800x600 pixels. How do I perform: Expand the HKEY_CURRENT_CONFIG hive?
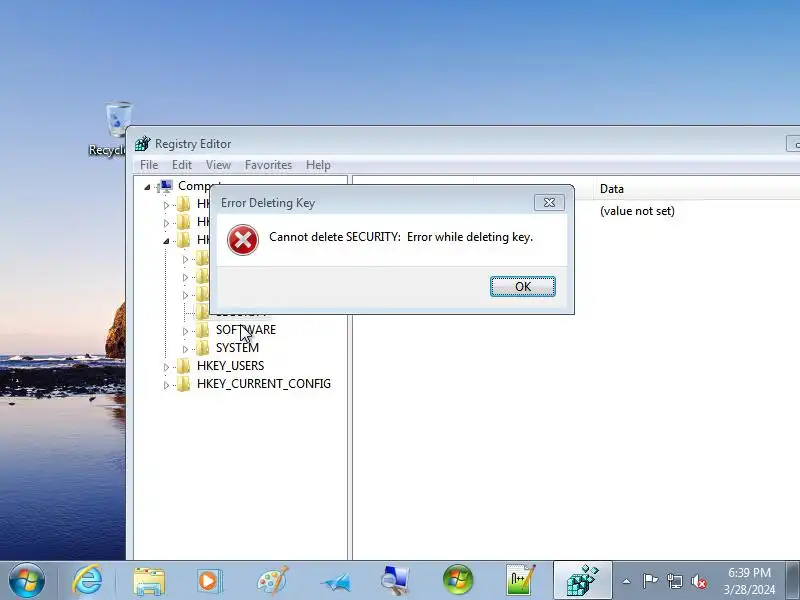click(166, 385)
